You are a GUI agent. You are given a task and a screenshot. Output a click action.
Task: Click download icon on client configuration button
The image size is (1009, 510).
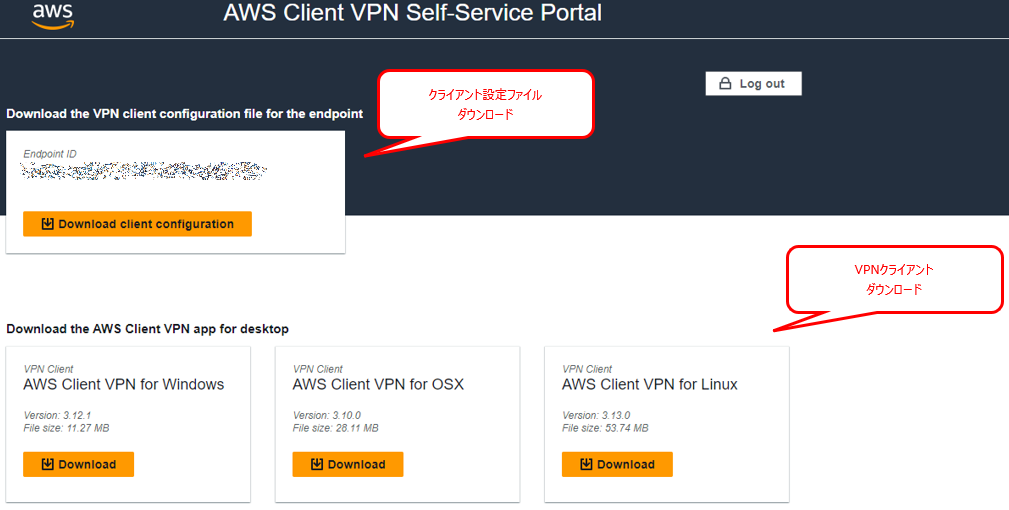tap(48, 224)
